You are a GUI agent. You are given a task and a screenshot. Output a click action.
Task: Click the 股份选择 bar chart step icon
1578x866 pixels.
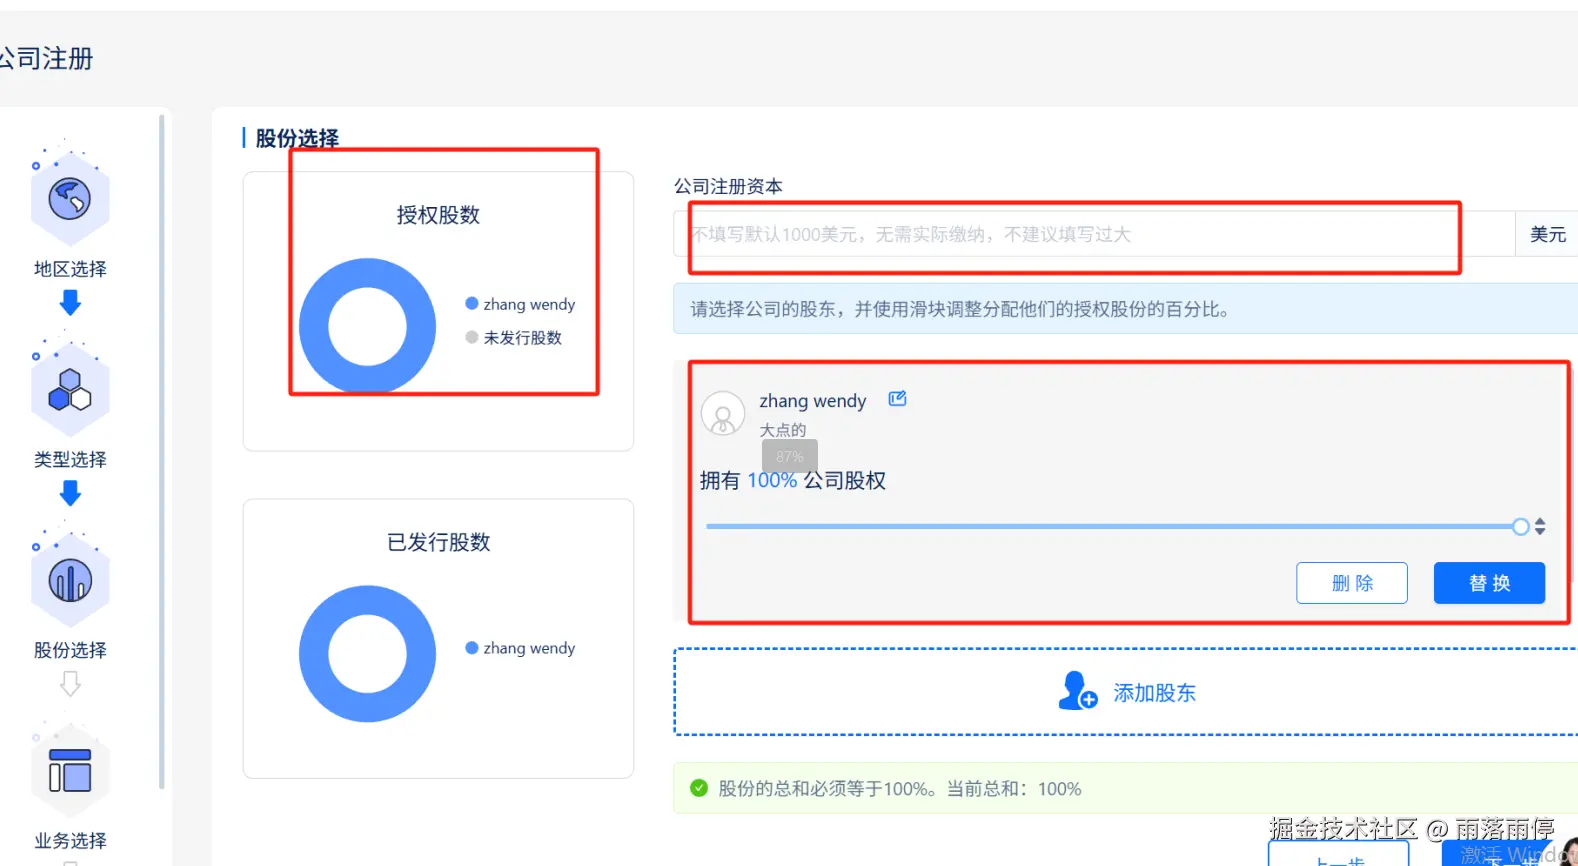(x=70, y=581)
